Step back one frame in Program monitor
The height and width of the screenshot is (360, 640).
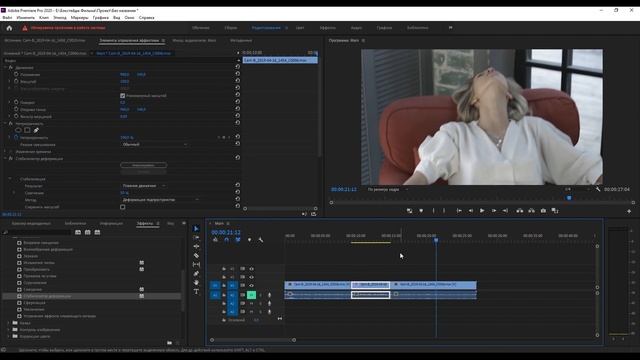tap(471, 211)
